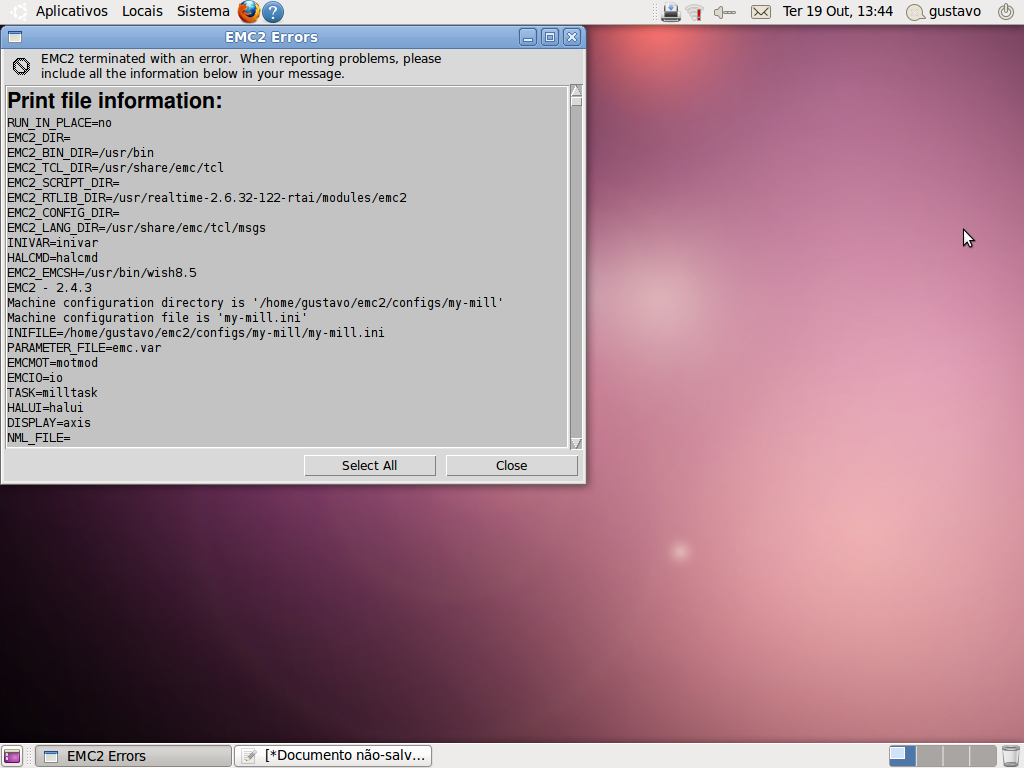1024x768 pixels.
Task: Click the 'EMC2 terminated with an error' message
Action: 241,66
